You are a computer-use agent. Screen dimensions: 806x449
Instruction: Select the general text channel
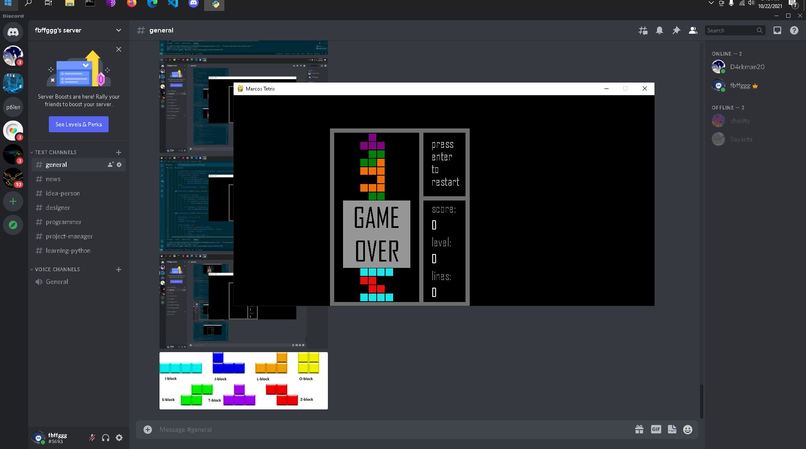pyautogui.click(x=78, y=165)
